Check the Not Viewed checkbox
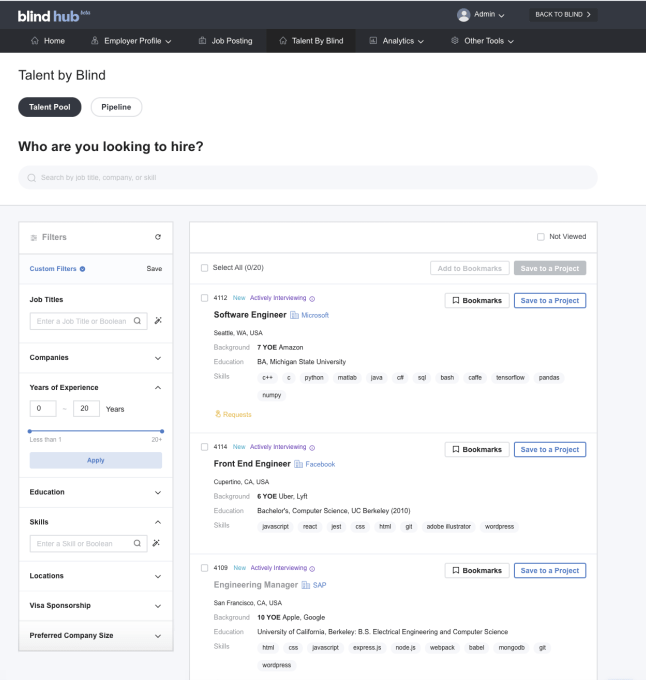This screenshot has height=680, width=646. click(541, 237)
